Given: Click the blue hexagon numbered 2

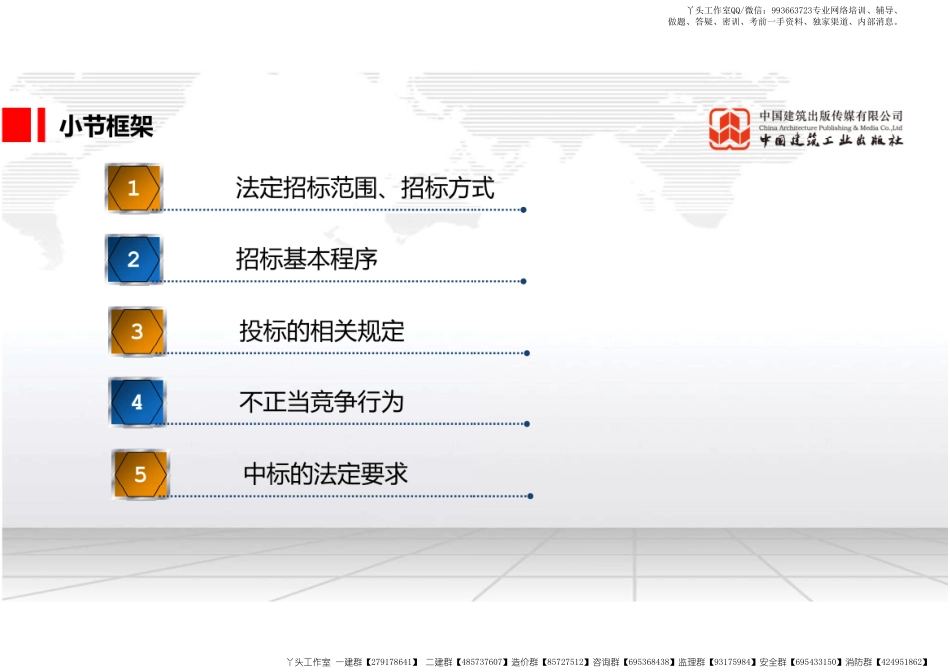Looking at the screenshot, I should pos(133,260).
